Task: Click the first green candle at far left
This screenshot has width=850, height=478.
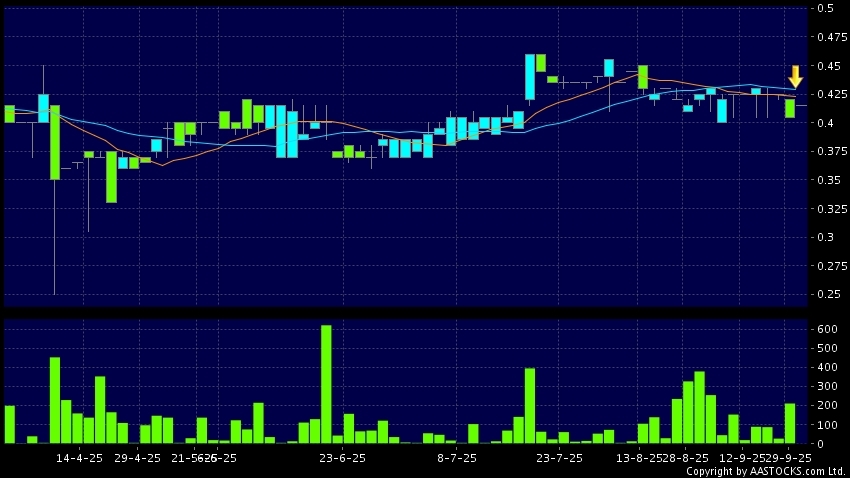Action: (10, 113)
